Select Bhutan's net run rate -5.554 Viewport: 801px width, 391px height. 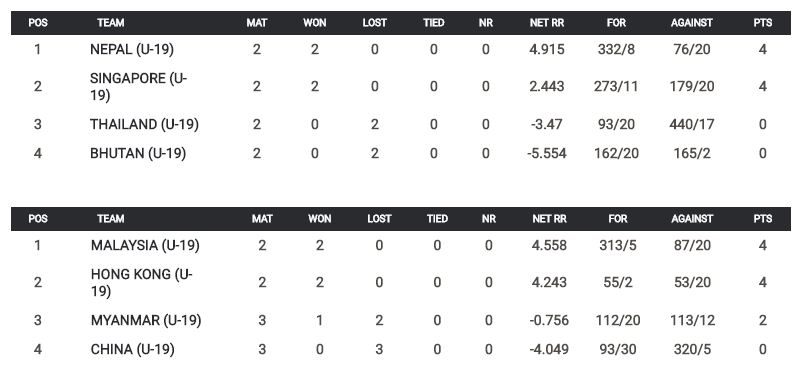pos(547,153)
